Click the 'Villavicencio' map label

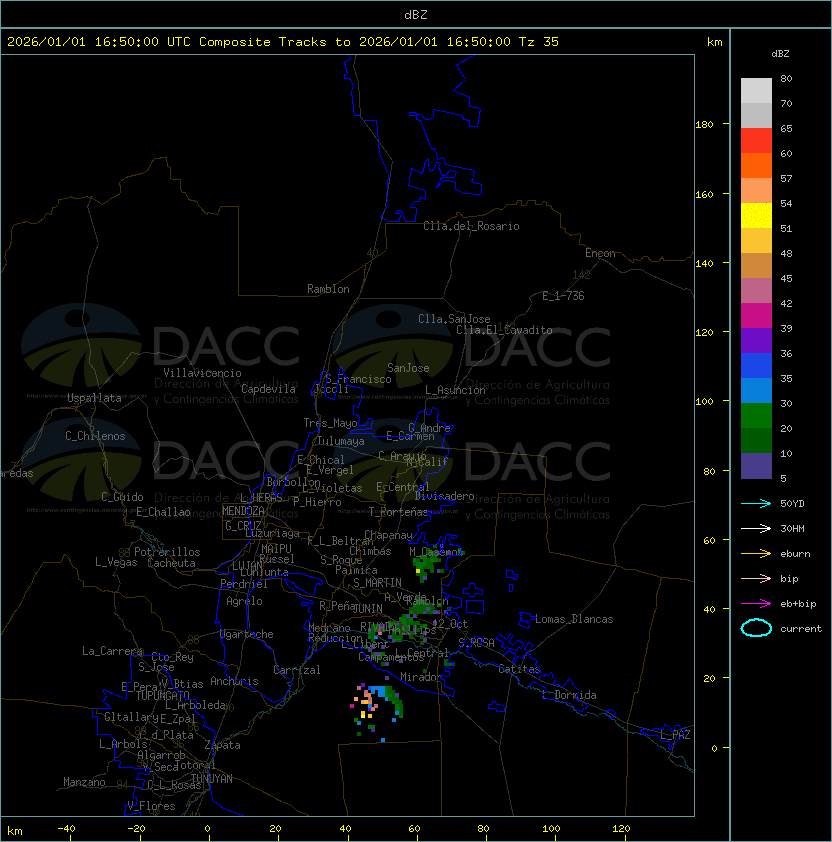click(x=202, y=373)
